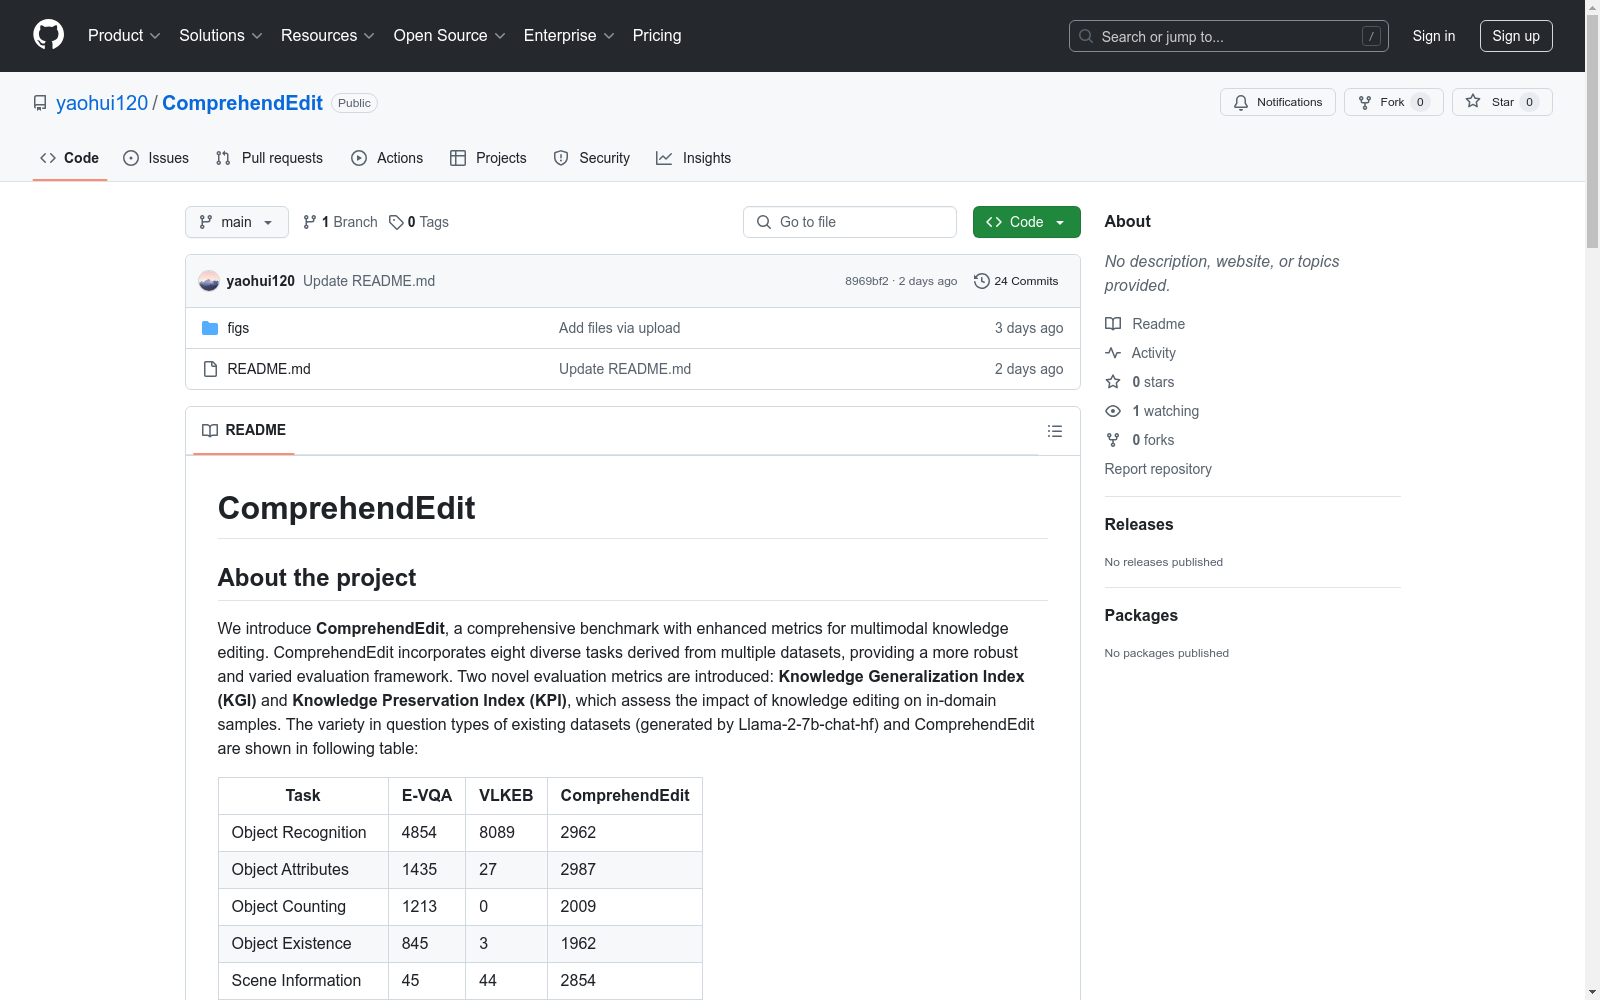Click the magnifier icon in Go to file
The image size is (1600, 1000).
click(764, 222)
